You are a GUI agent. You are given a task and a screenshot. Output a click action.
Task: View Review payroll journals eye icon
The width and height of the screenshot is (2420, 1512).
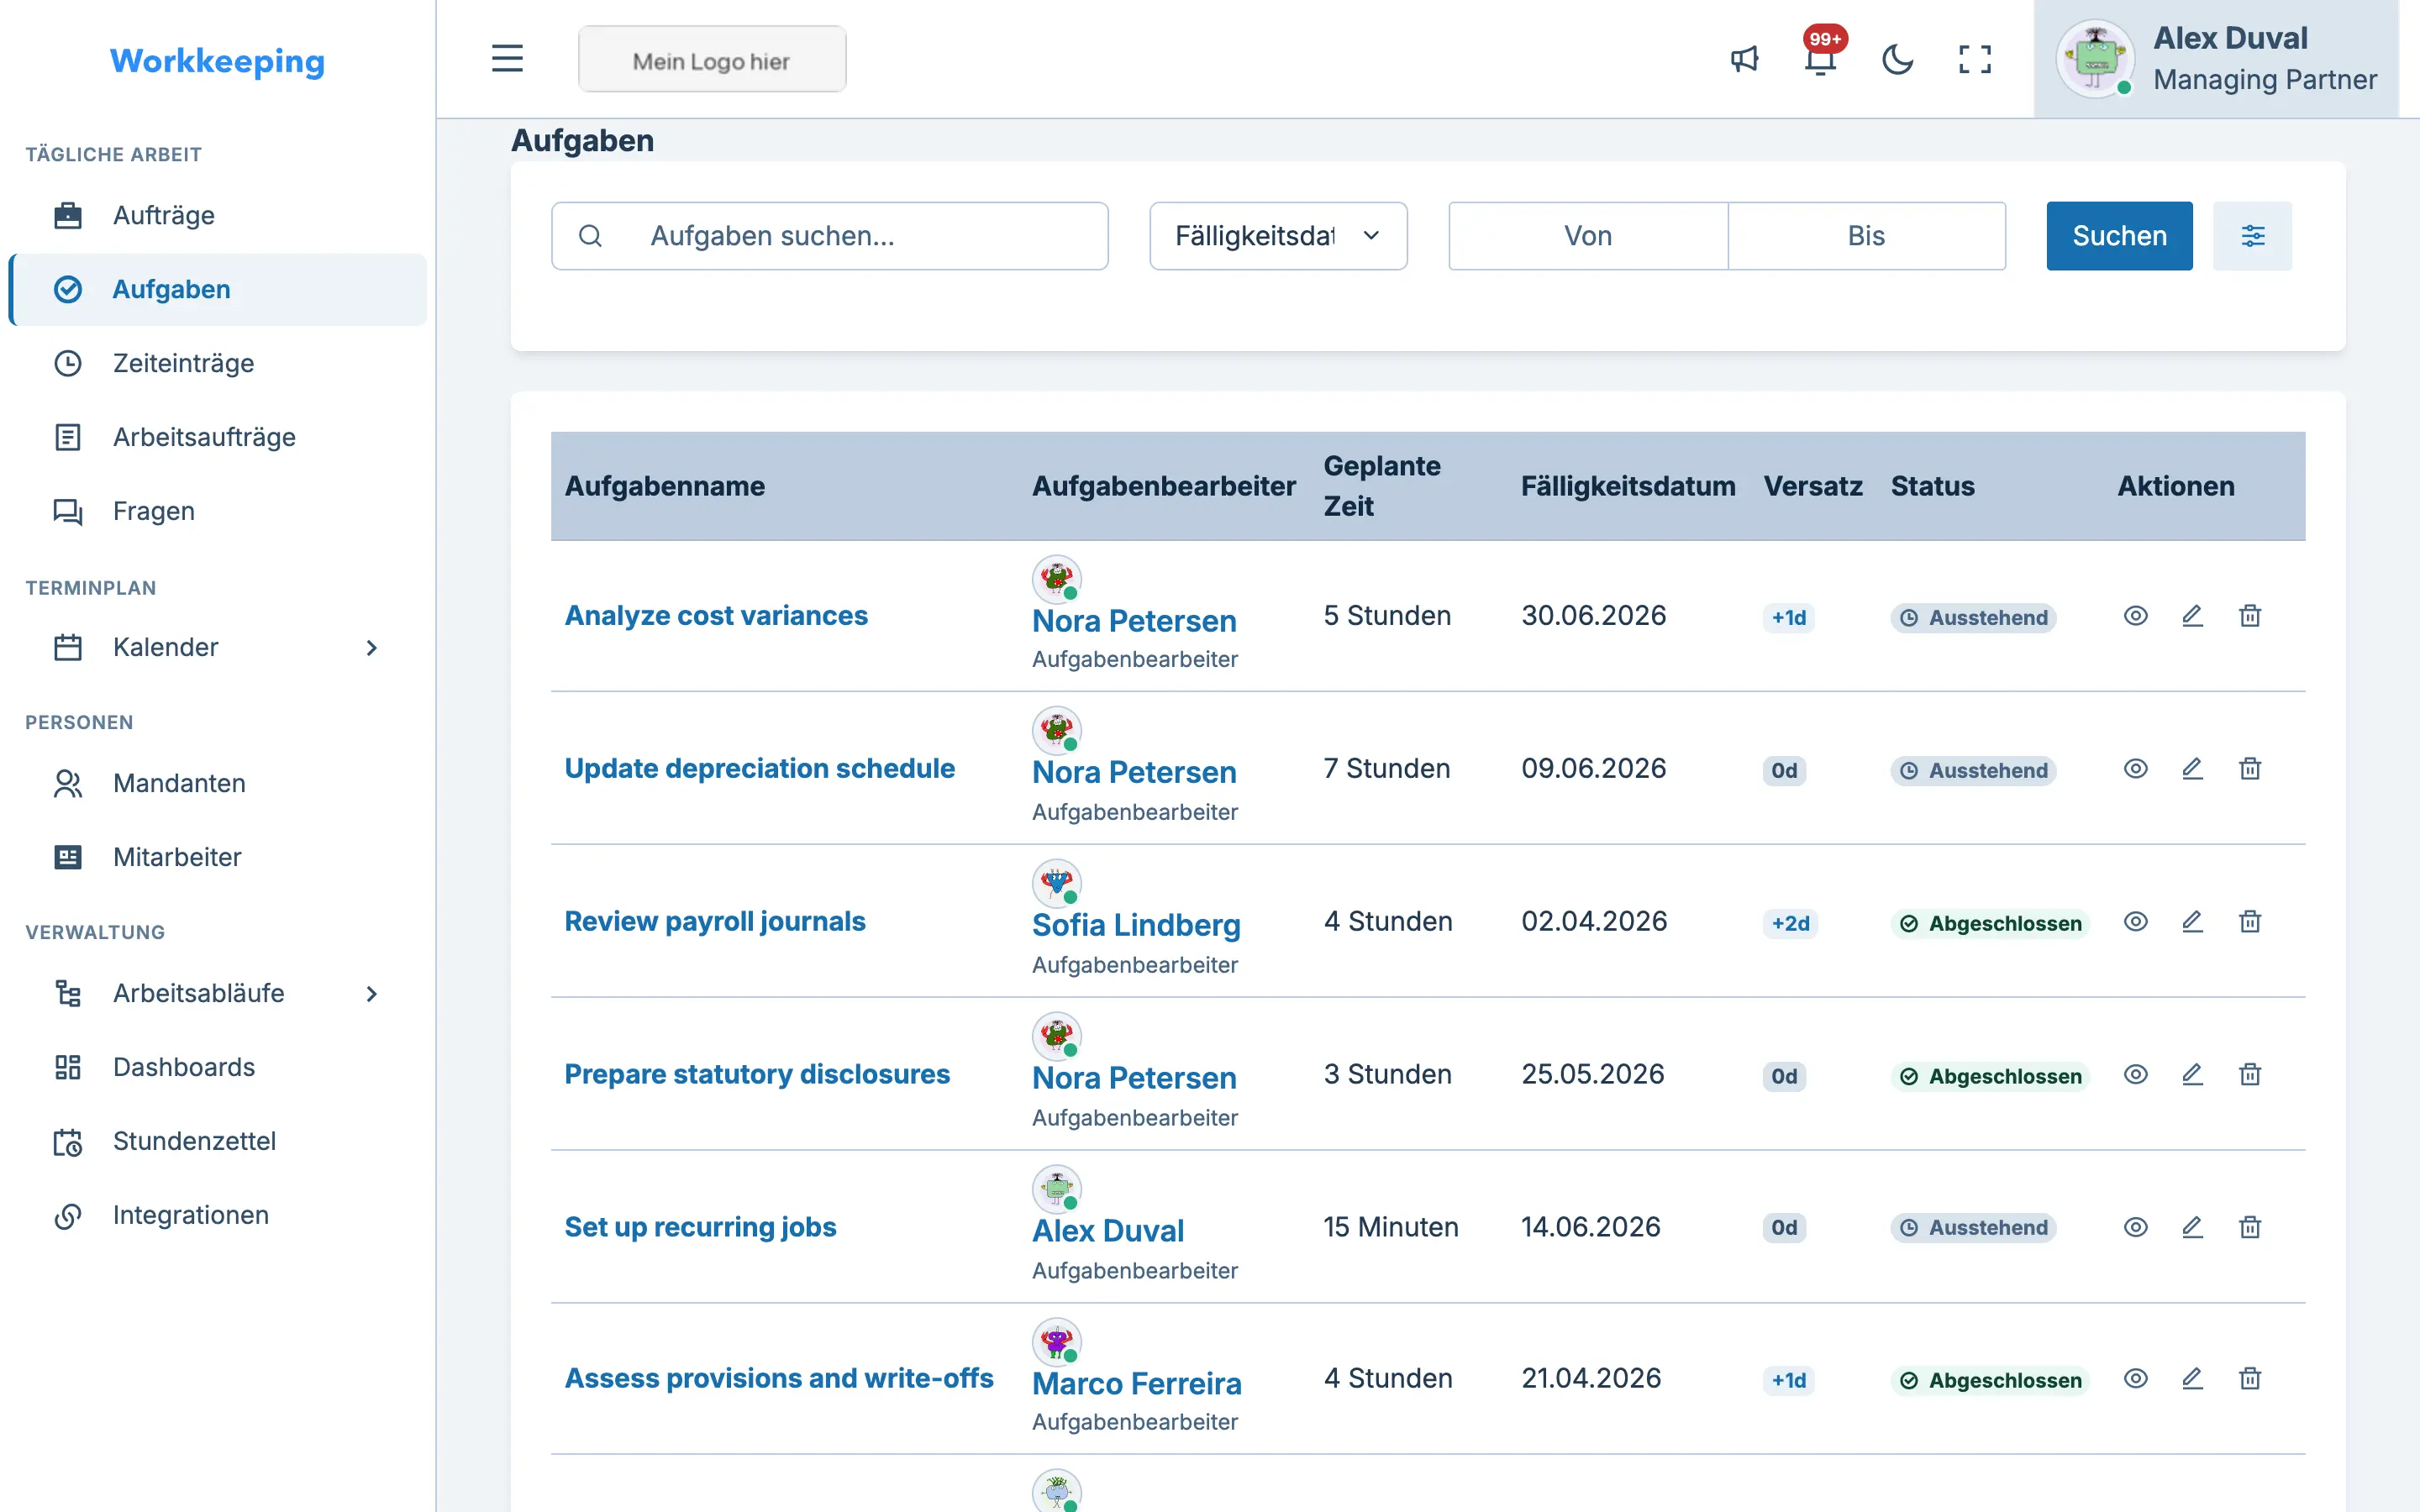2135,922
